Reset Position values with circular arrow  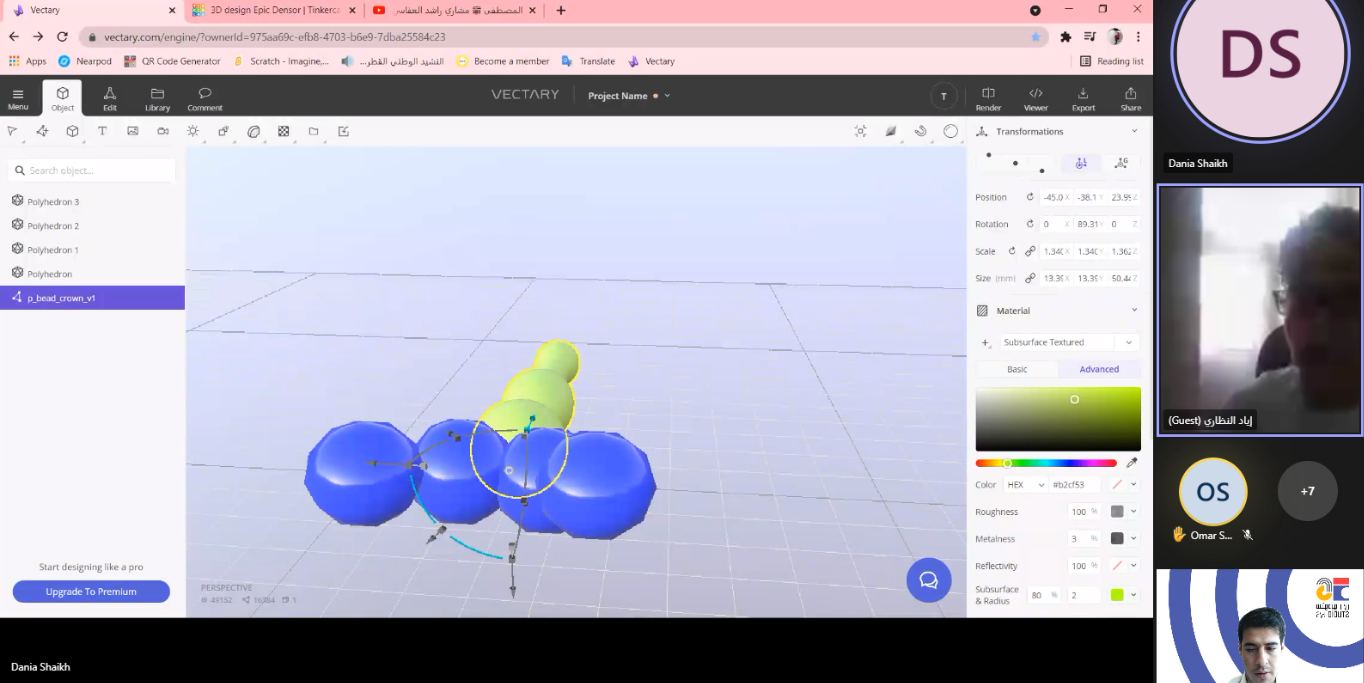click(x=1030, y=197)
